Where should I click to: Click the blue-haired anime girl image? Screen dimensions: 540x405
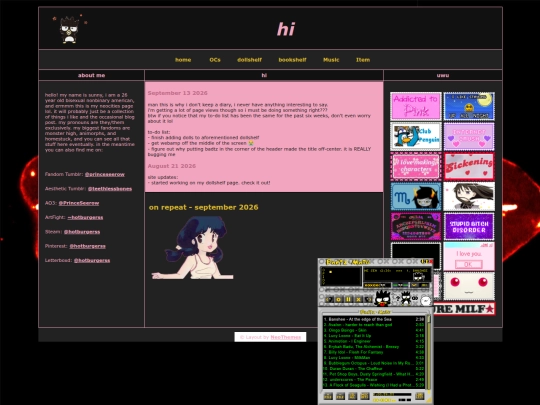[193, 248]
